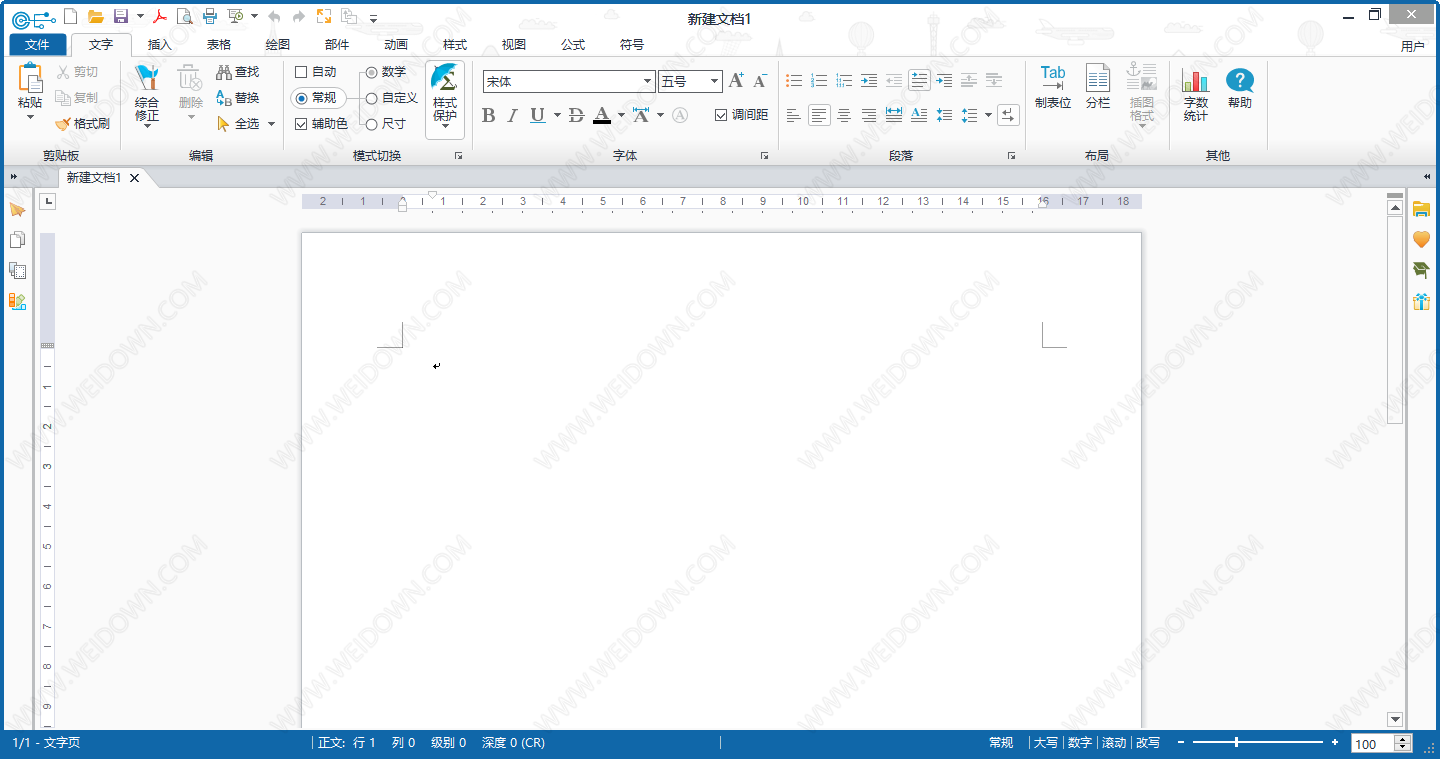The width and height of the screenshot is (1440, 759).
Task: Decrease font size with the A- icon
Action: click(x=760, y=81)
